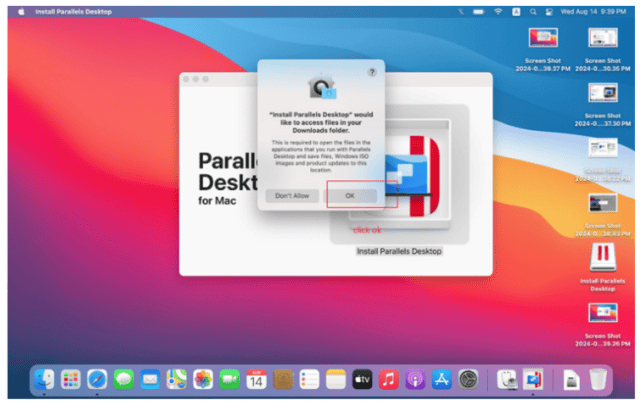Image resolution: width=640 pixels, height=405 pixels.
Task: Select the Screen Shot 39.26 PM desktop file
Action: [603, 313]
